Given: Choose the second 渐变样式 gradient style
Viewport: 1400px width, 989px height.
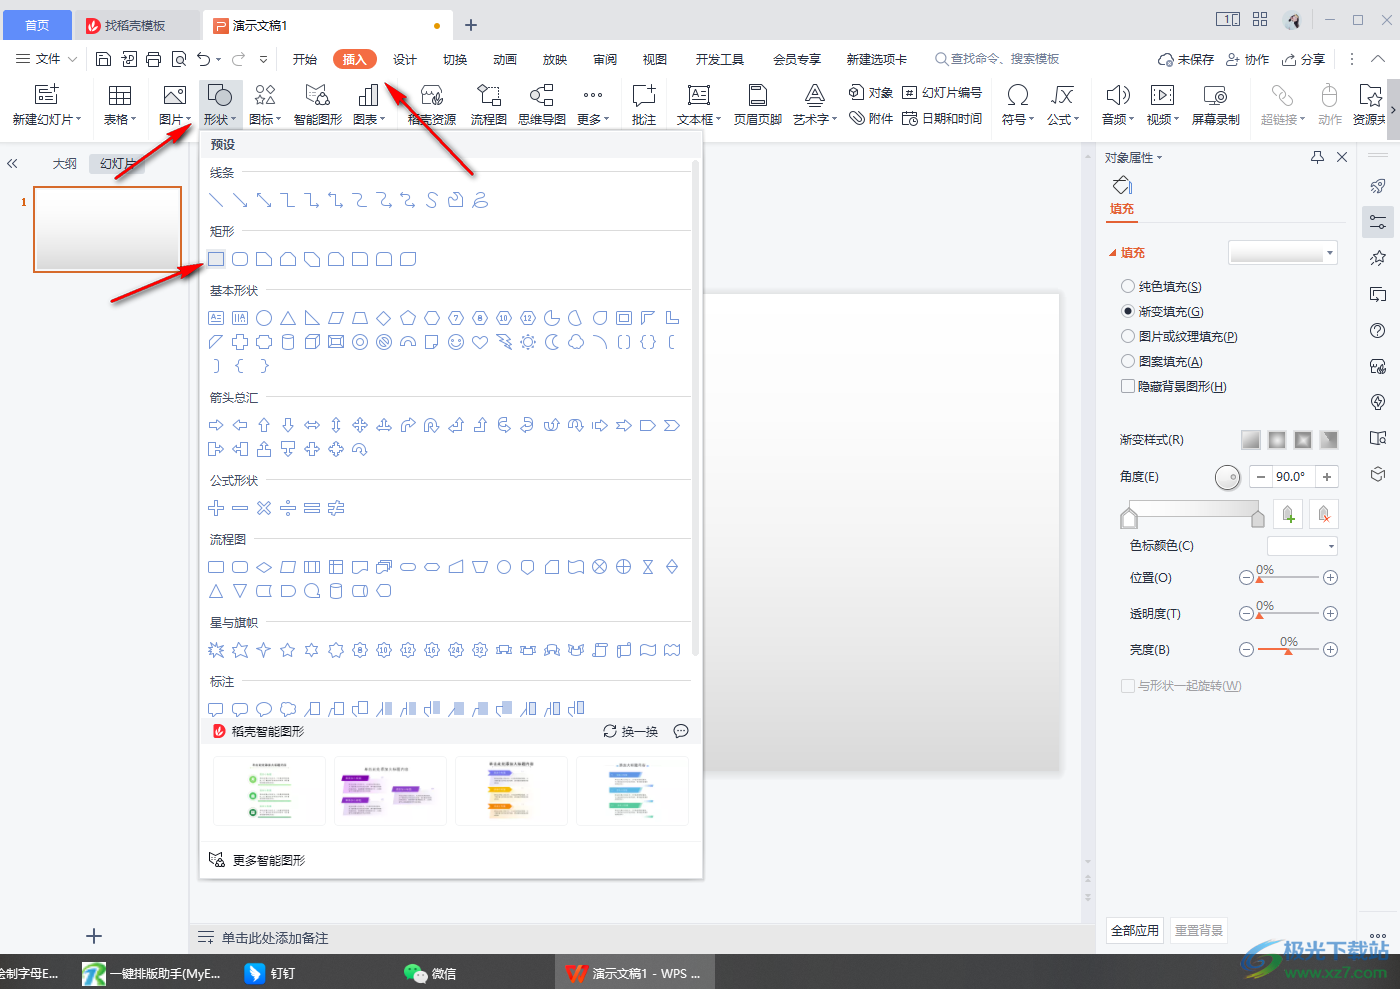Looking at the screenshot, I should click(x=1277, y=440).
